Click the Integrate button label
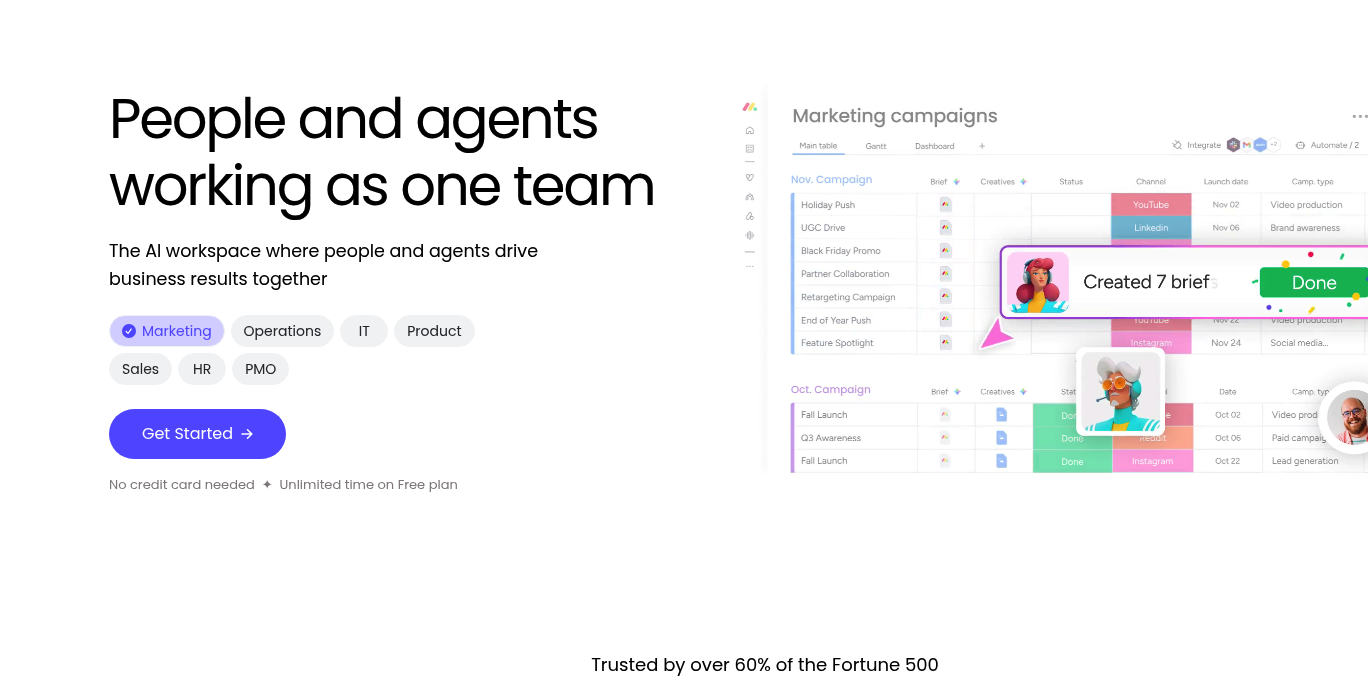The height and width of the screenshot is (683, 1368). pos(1204,145)
